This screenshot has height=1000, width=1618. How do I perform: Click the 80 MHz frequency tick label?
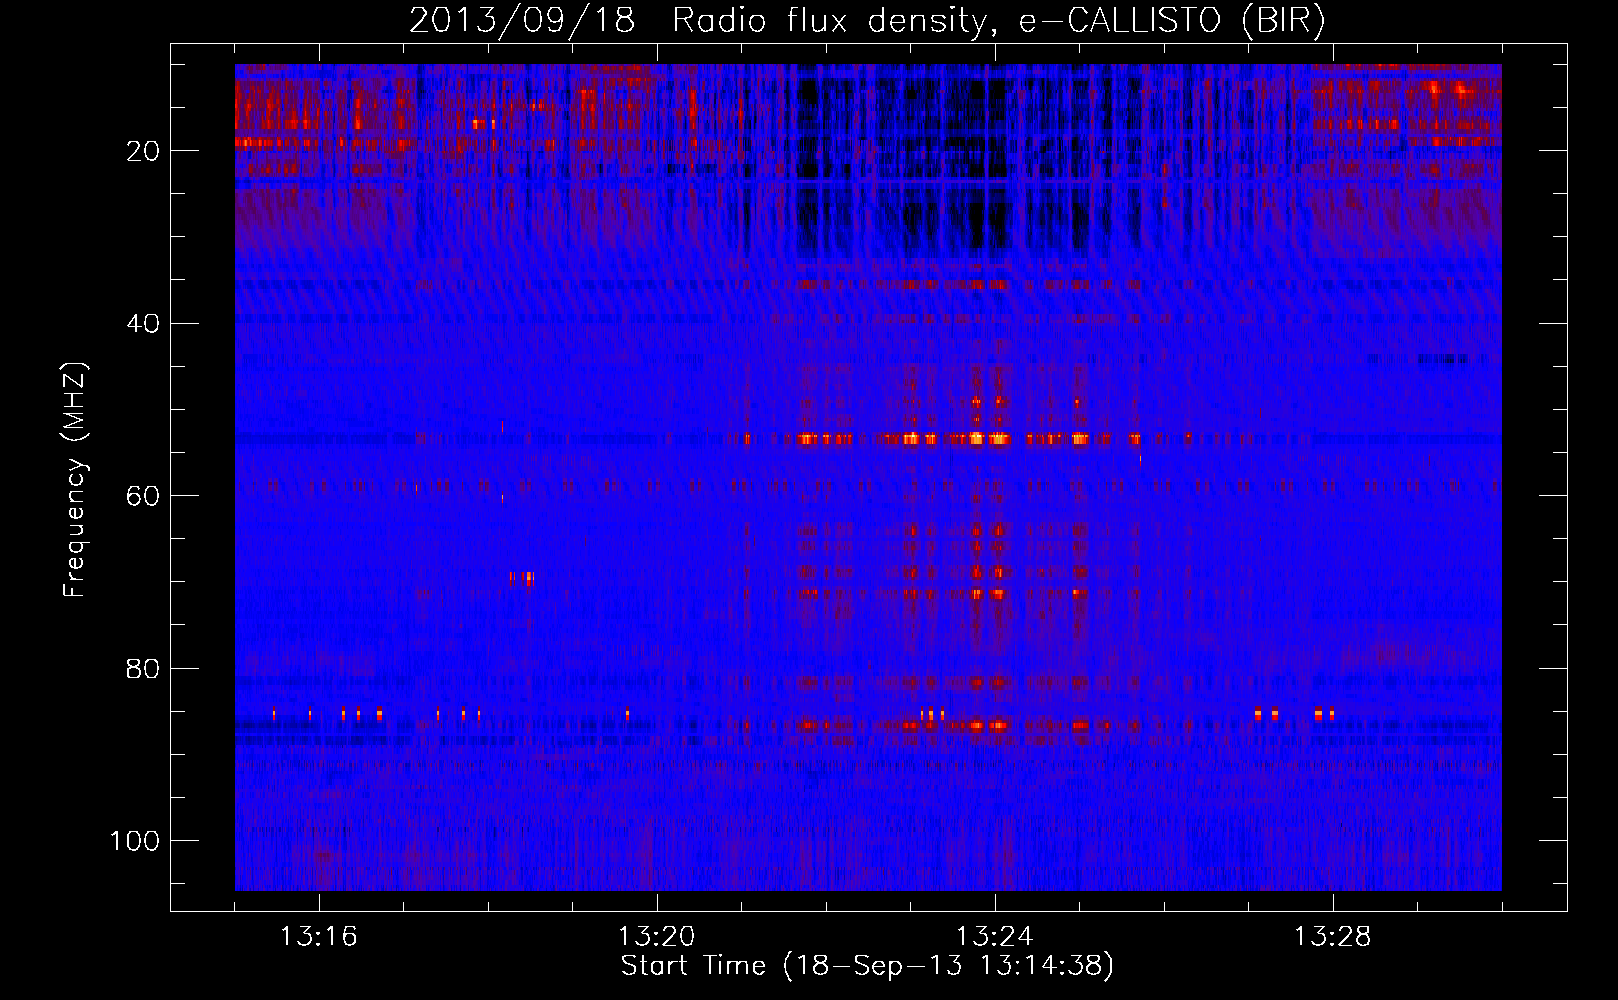tap(144, 668)
